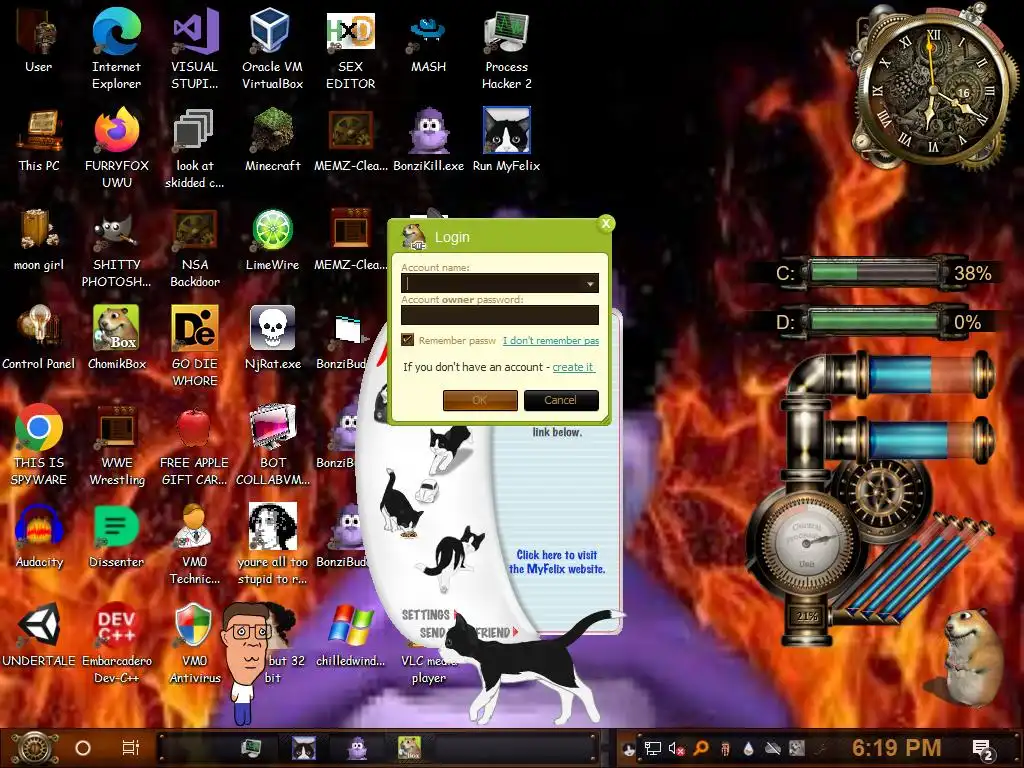
Task: Click Cancel in Login dialog
Action: [x=561, y=400]
